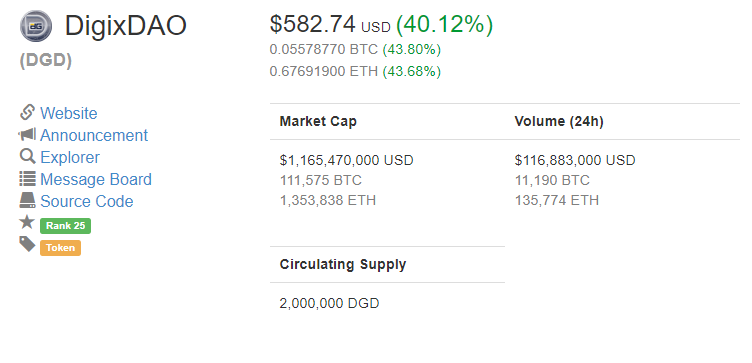
Task: Click the DigixDAO coin logo icon
Action: (36, 26)
